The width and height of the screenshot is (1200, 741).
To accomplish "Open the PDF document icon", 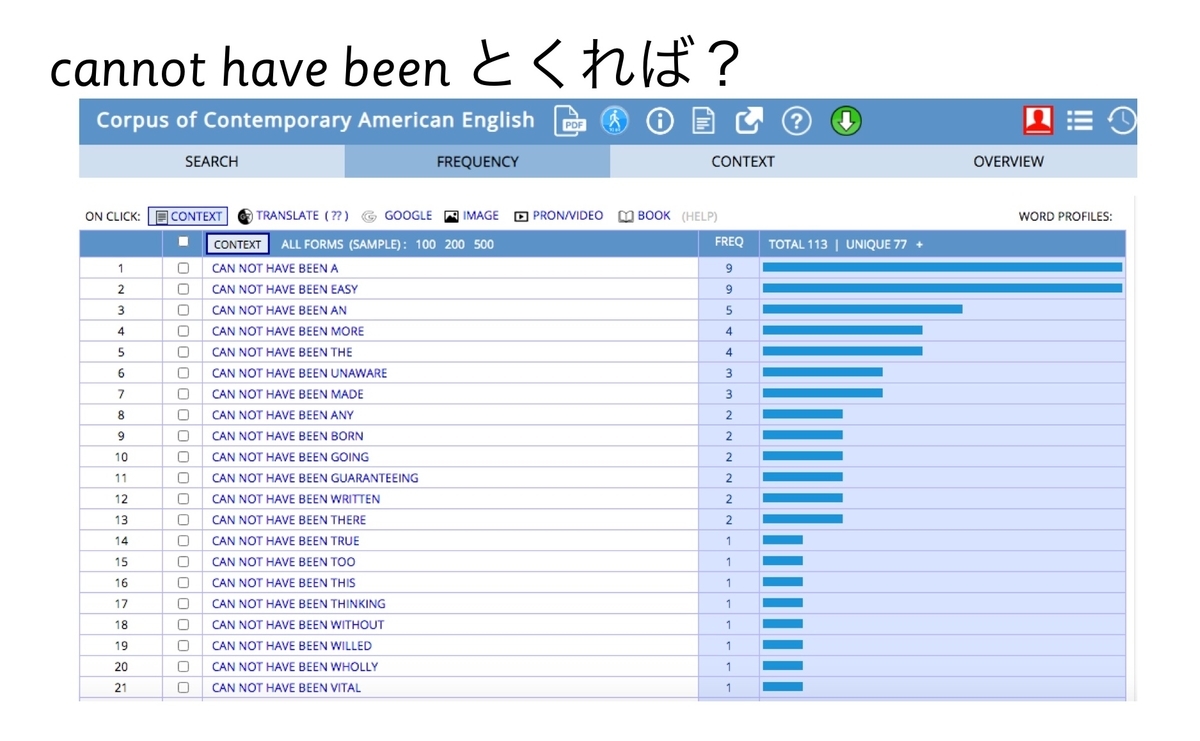I will click(x=571, y=121).
